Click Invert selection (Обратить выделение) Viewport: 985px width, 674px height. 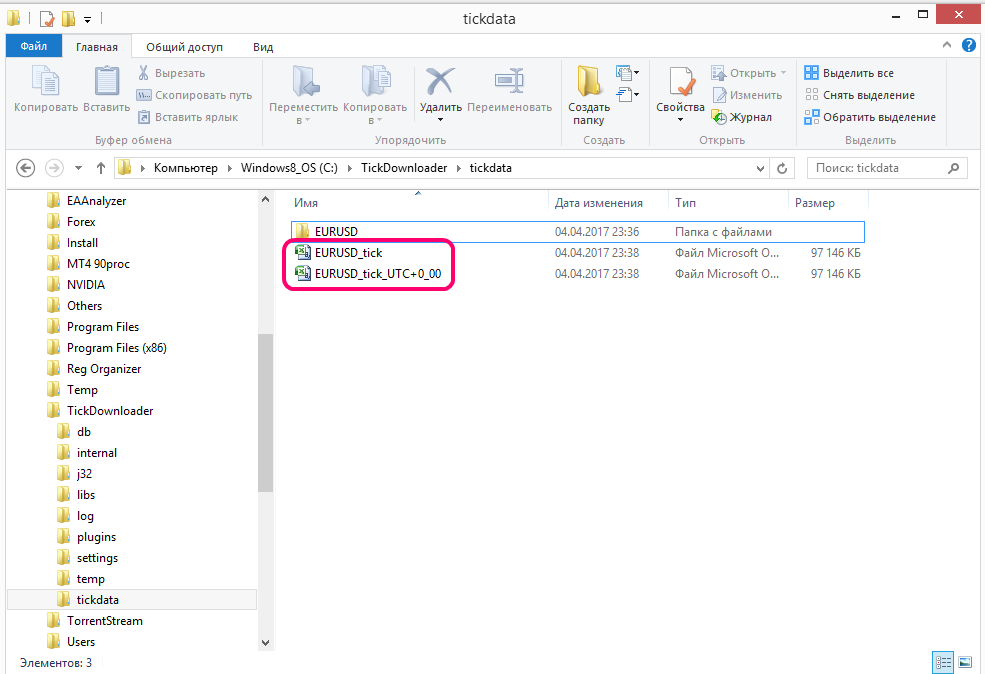870,117
